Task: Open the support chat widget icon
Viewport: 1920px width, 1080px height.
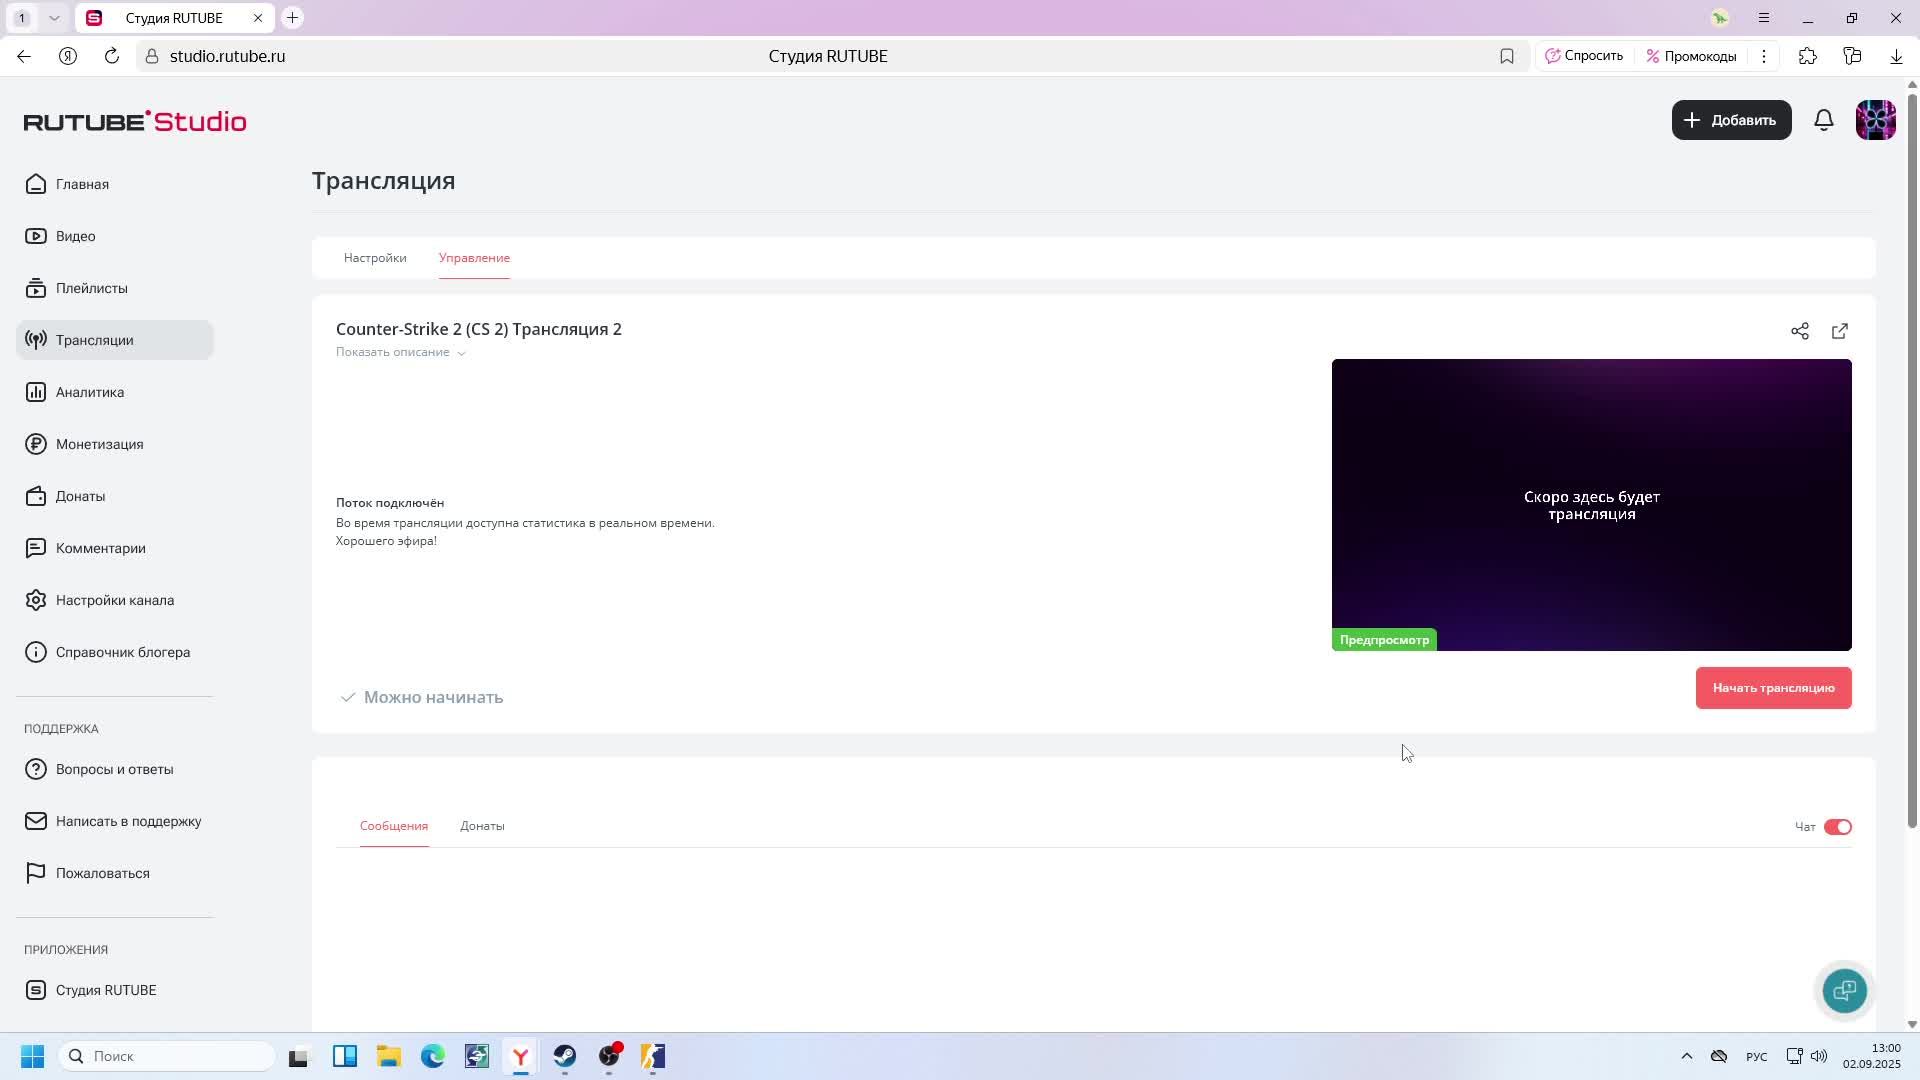Action: (1844, 990)
